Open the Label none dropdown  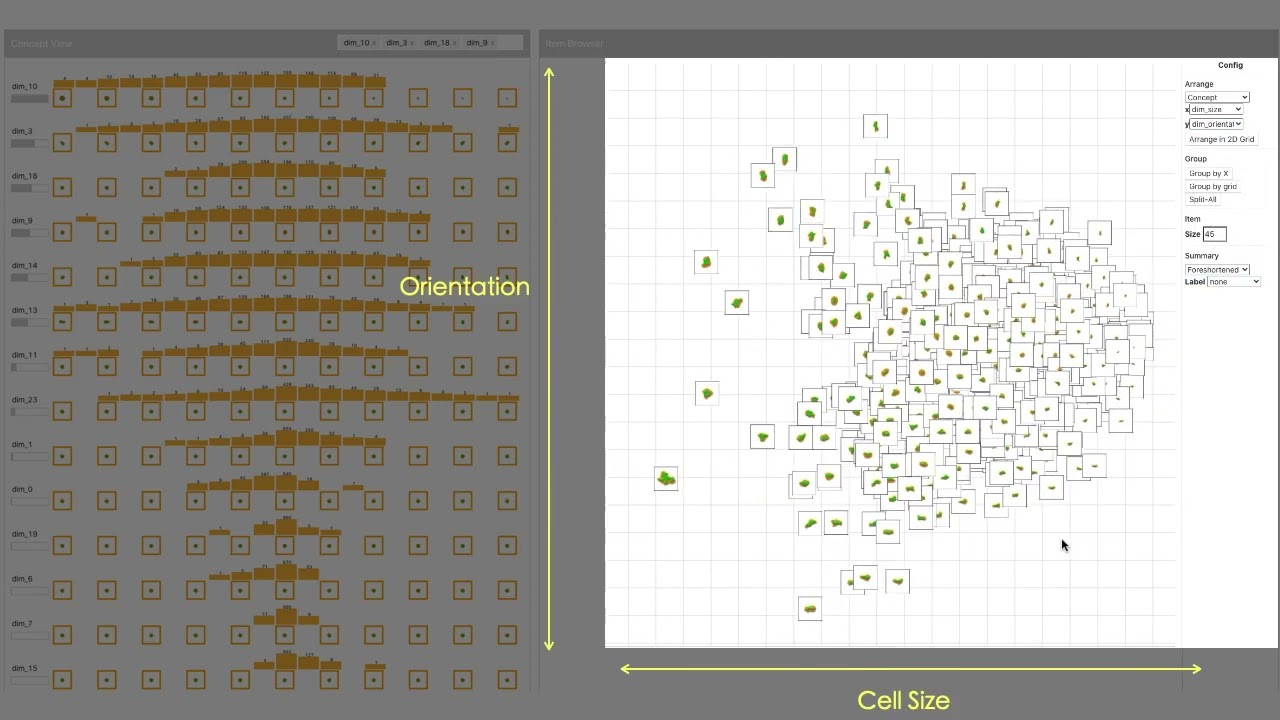tap(1234, 282)
